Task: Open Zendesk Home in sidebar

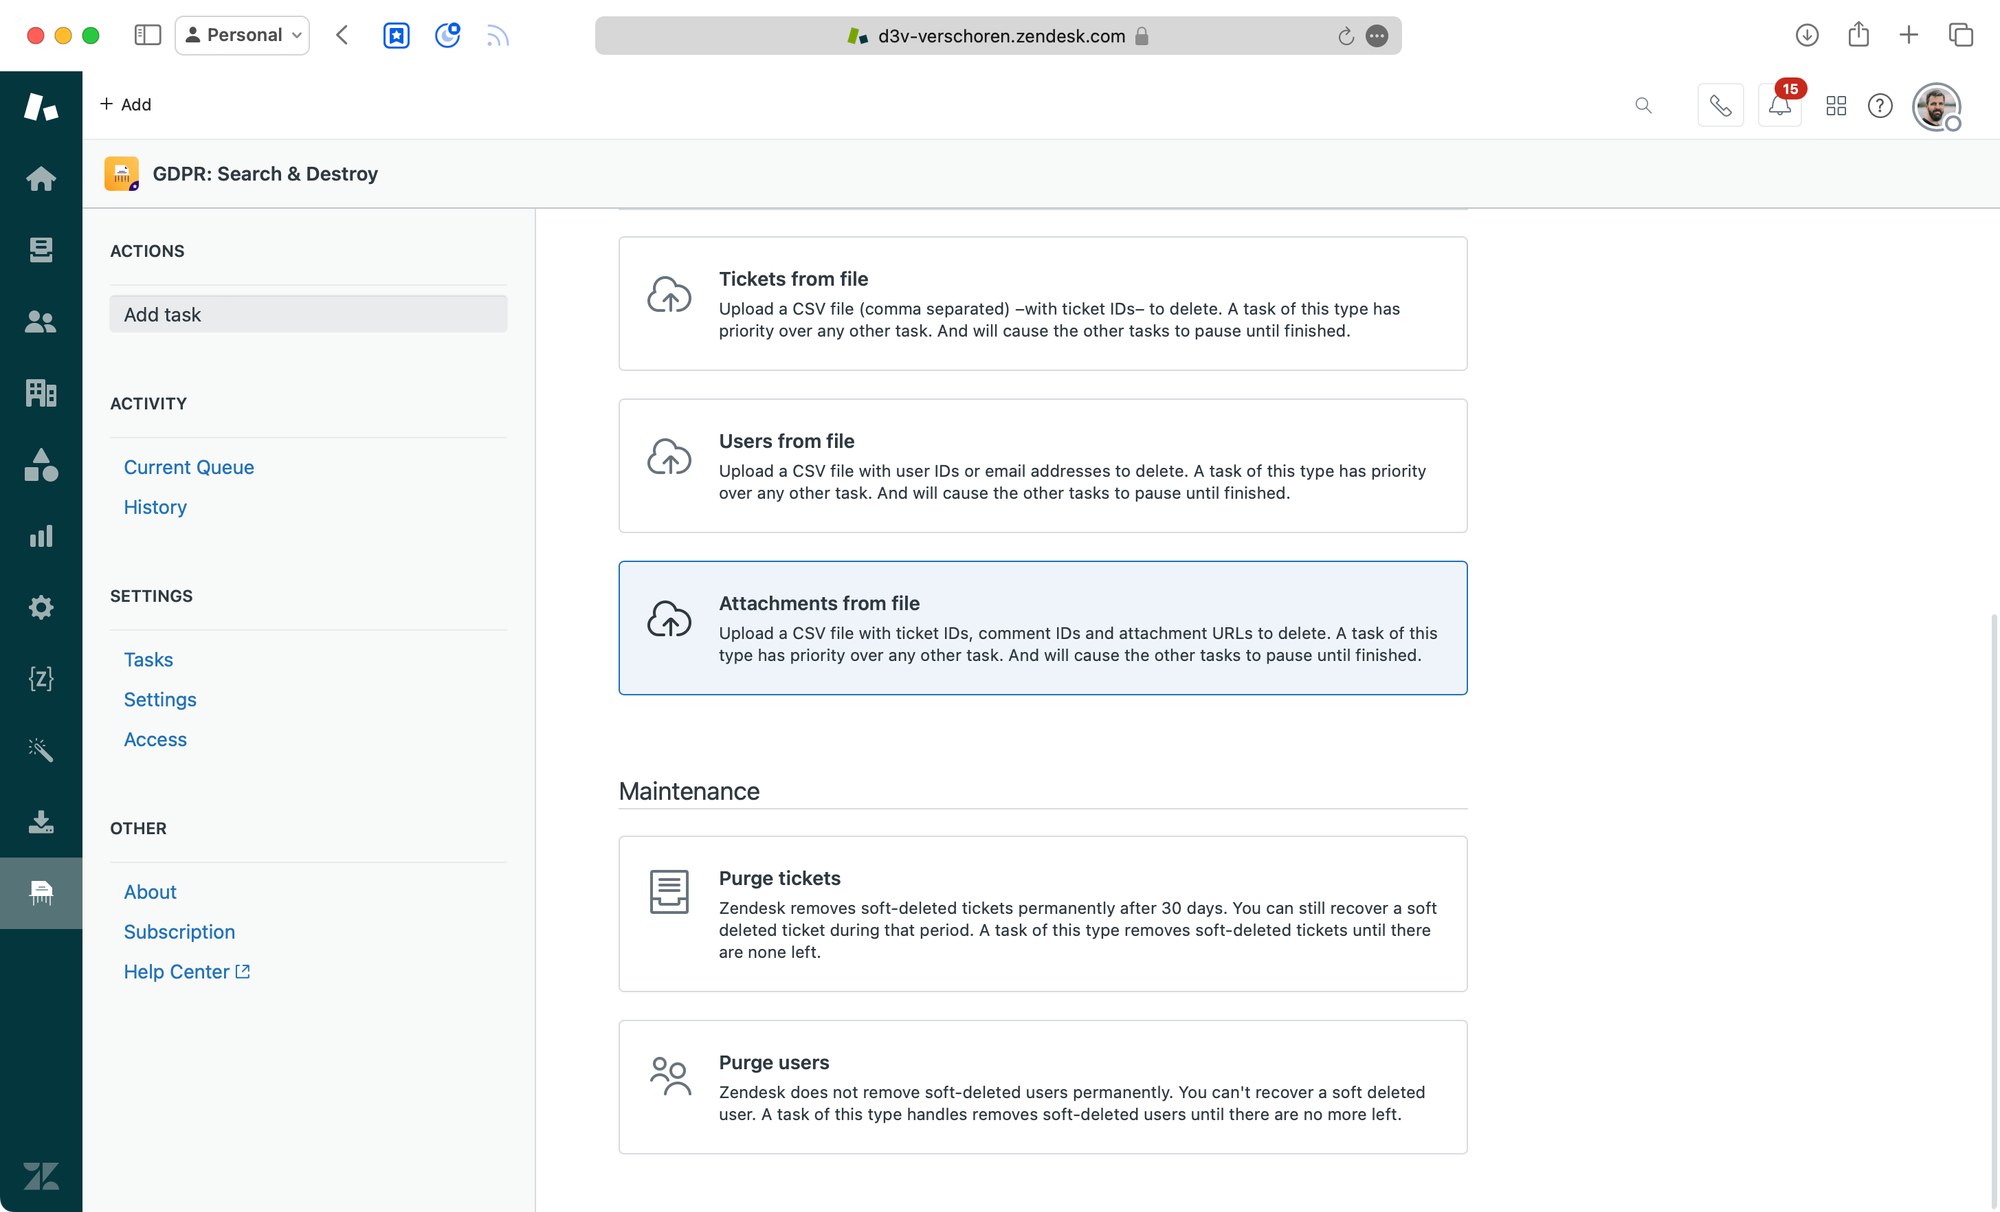Action: pyautogui.click(x=41, y=179)
